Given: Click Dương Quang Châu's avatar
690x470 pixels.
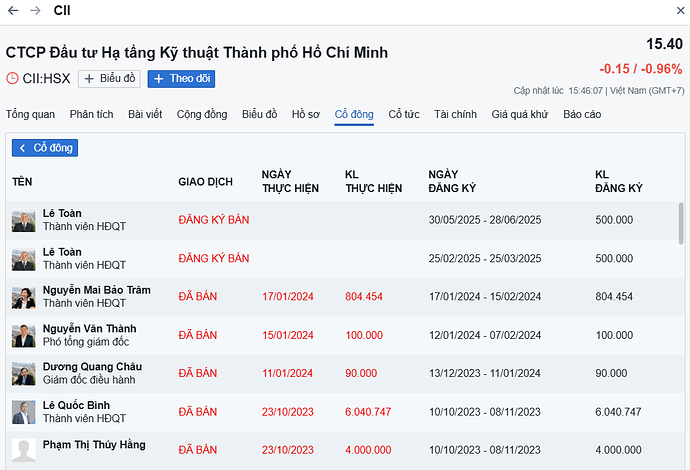Looking at the screenshot, I should tap(24, 374).
